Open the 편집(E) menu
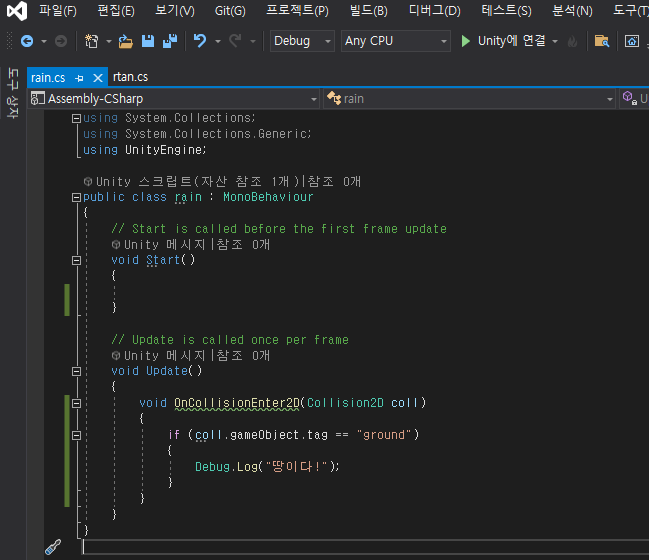The image size is (649, 560). pos(115,10)
